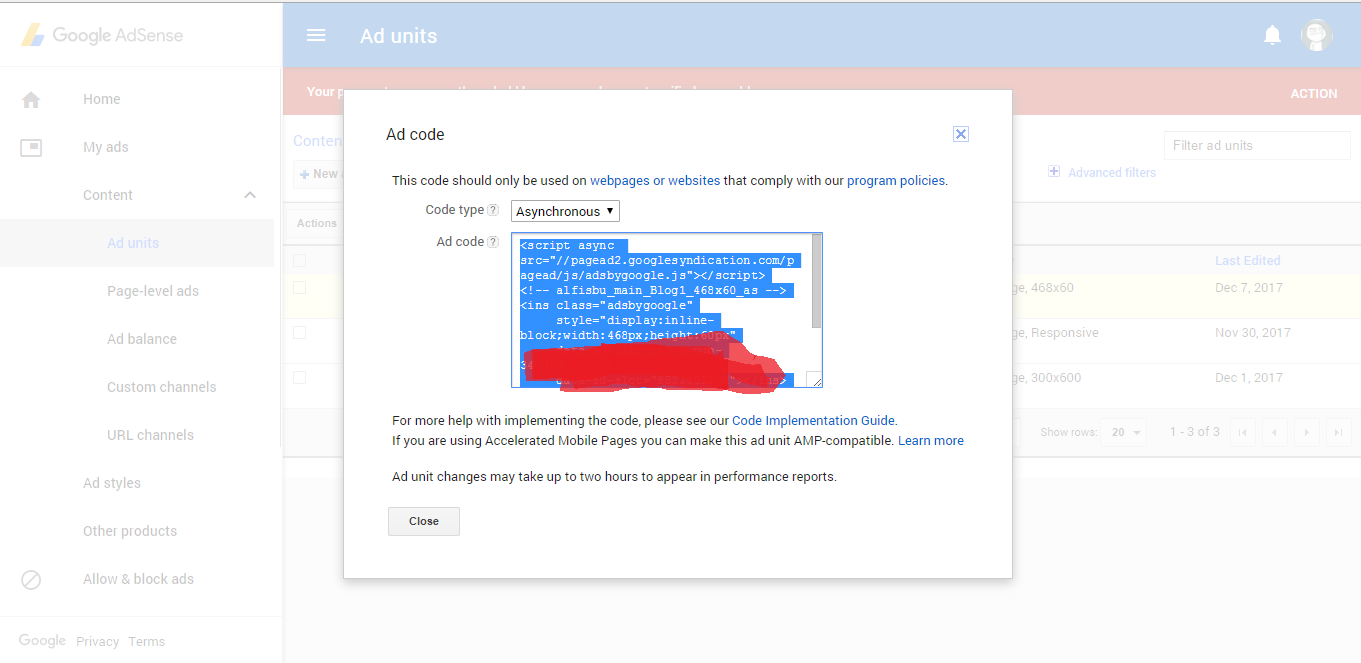Viewport: 1361px width, 663px height.
Task: Collapse the Content section chevron
Action: tap(250, 195)
